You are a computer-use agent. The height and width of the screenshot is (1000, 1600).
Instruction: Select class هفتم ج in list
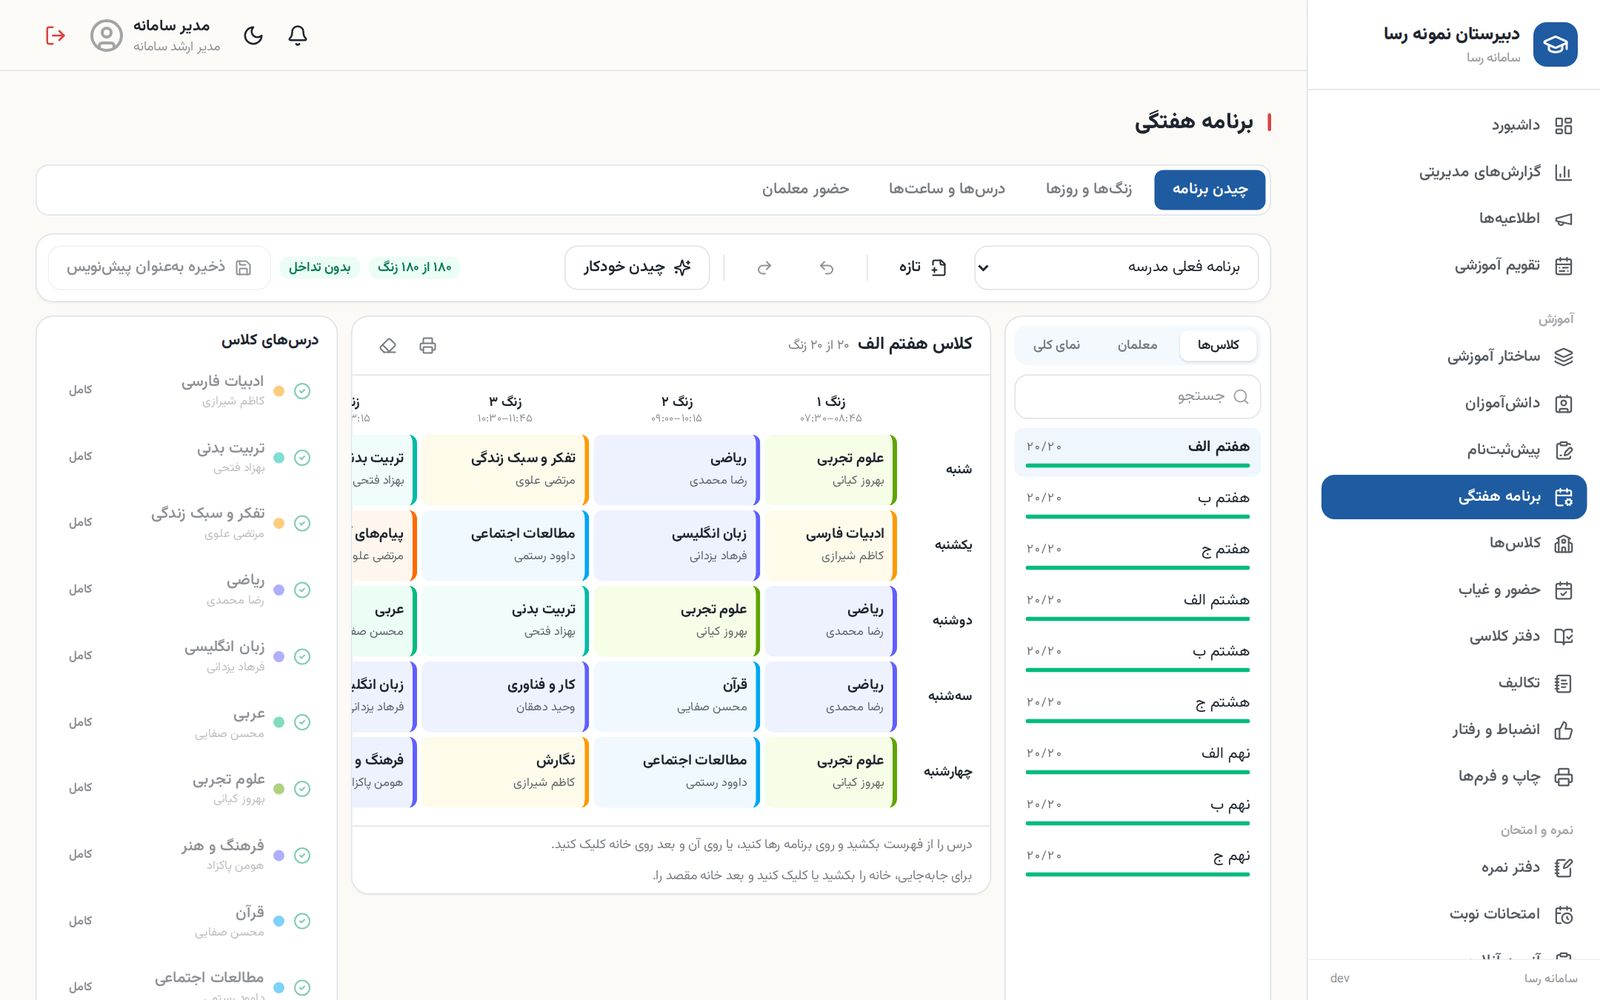click(1137, 553)
